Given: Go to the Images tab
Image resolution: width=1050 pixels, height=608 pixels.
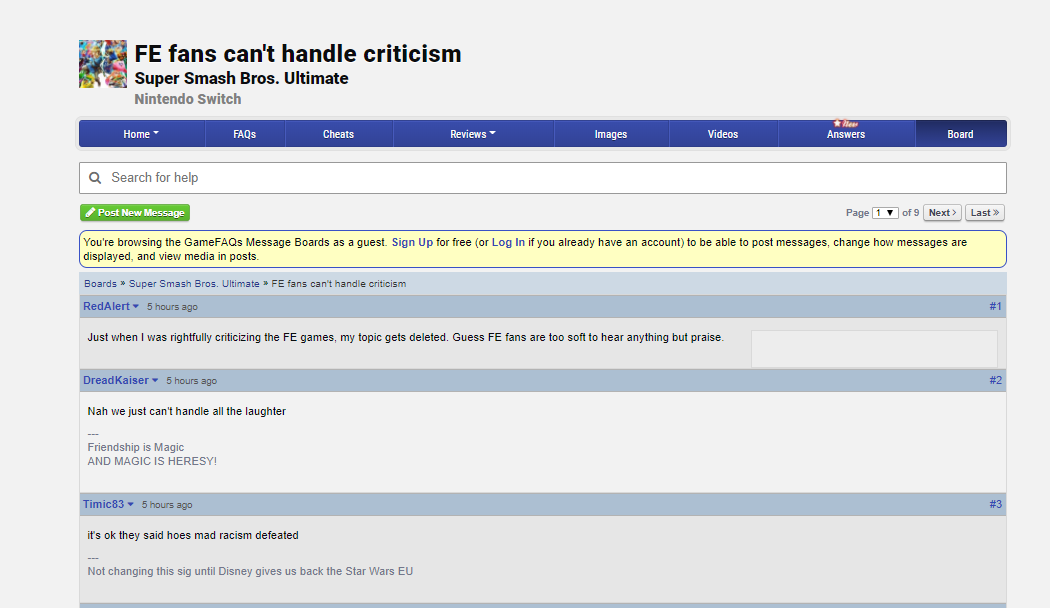Looking at the screenshot, I should (611, 134).
